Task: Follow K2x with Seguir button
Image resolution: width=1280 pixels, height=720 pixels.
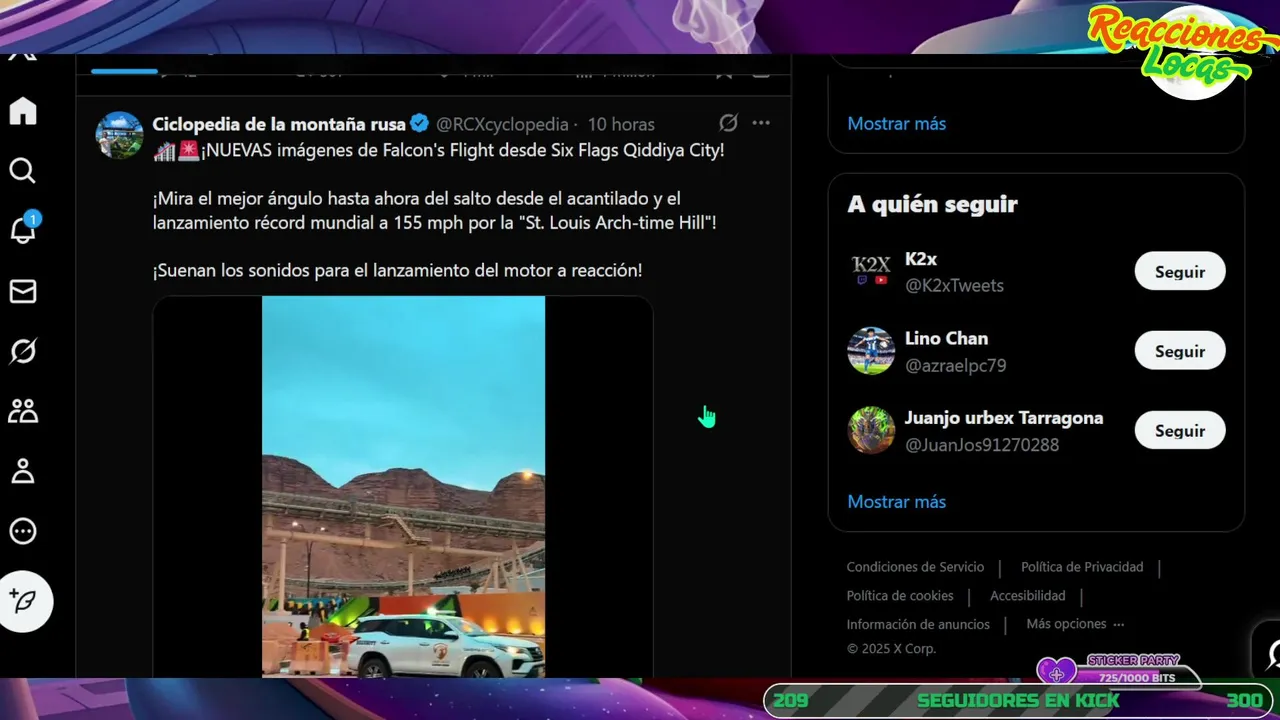Action: coord(1180,271)
